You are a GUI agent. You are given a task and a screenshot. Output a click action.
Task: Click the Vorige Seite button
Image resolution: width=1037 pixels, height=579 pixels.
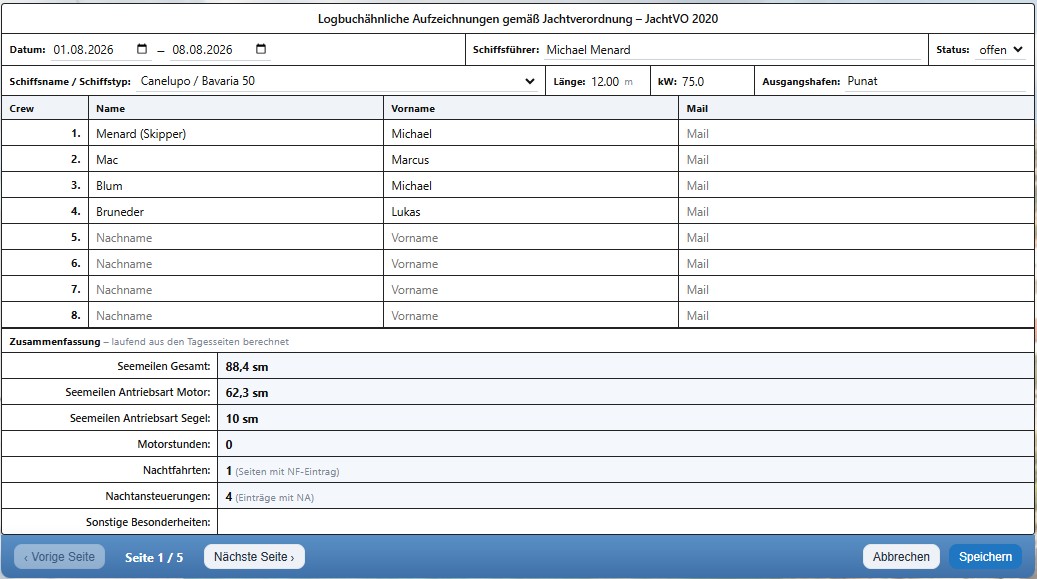click(60, 557)
